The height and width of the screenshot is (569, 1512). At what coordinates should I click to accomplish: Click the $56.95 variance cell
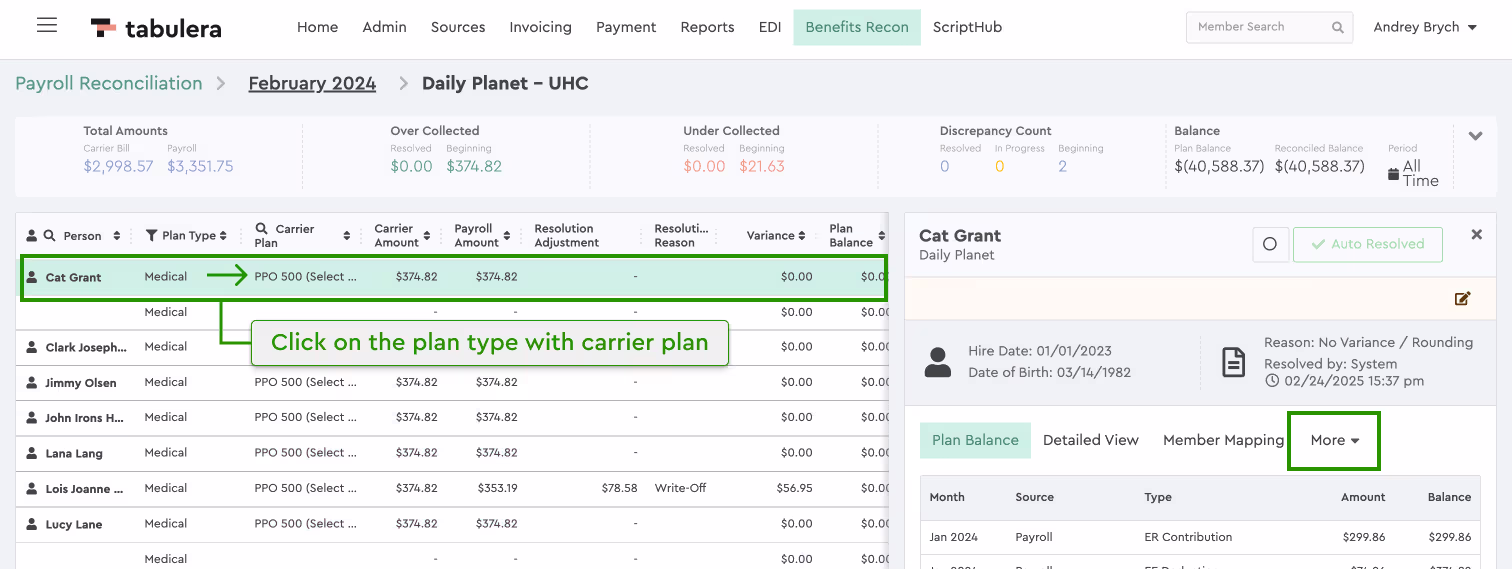click(794, 488)
